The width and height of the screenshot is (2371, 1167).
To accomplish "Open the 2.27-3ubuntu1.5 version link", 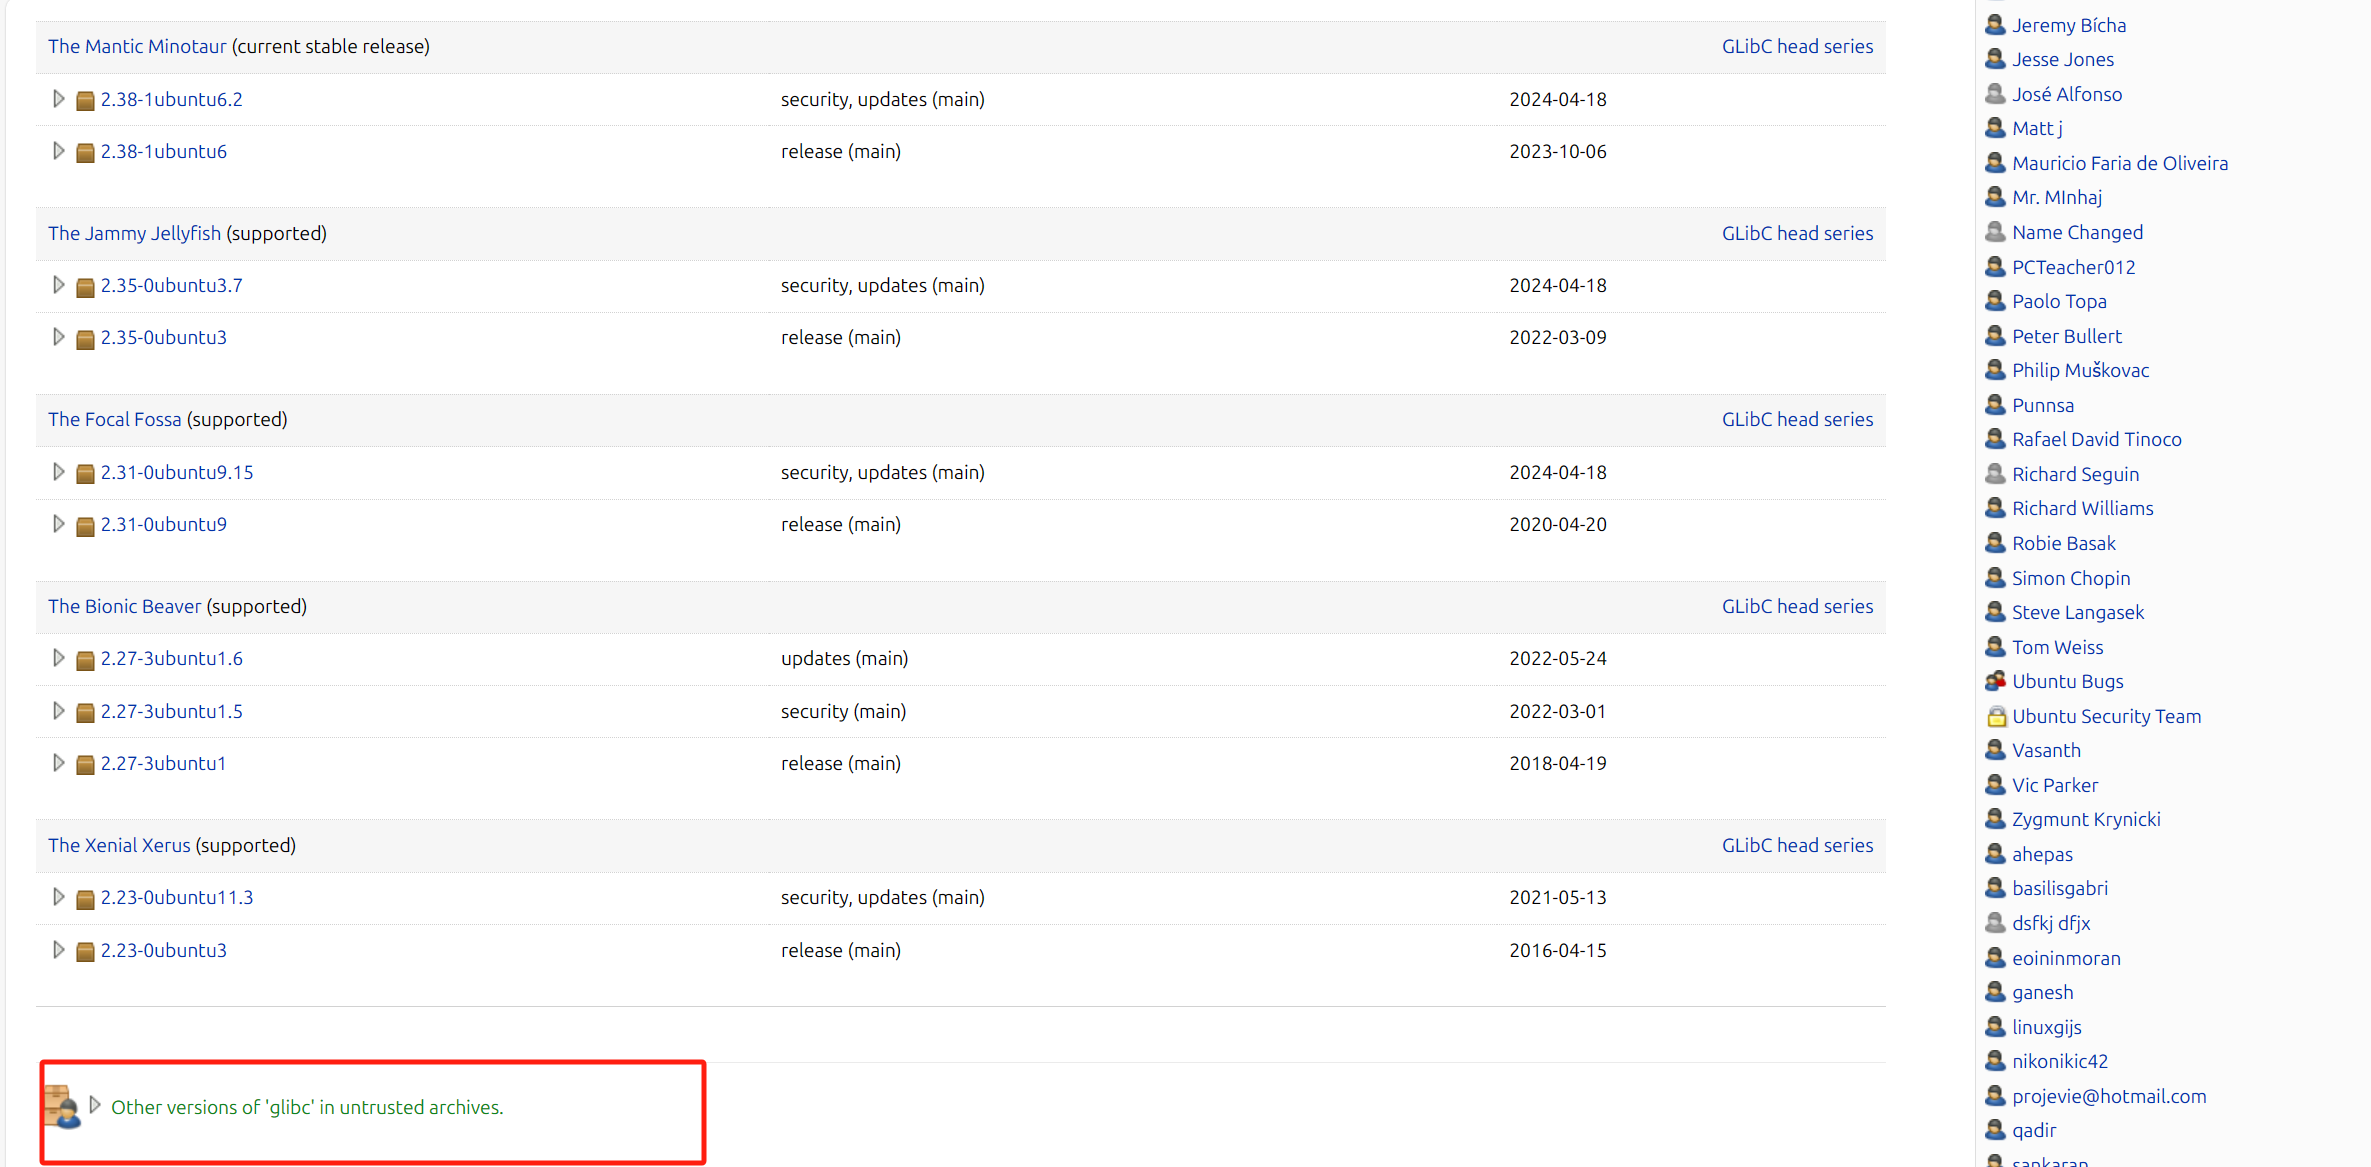I will point(171,711).
